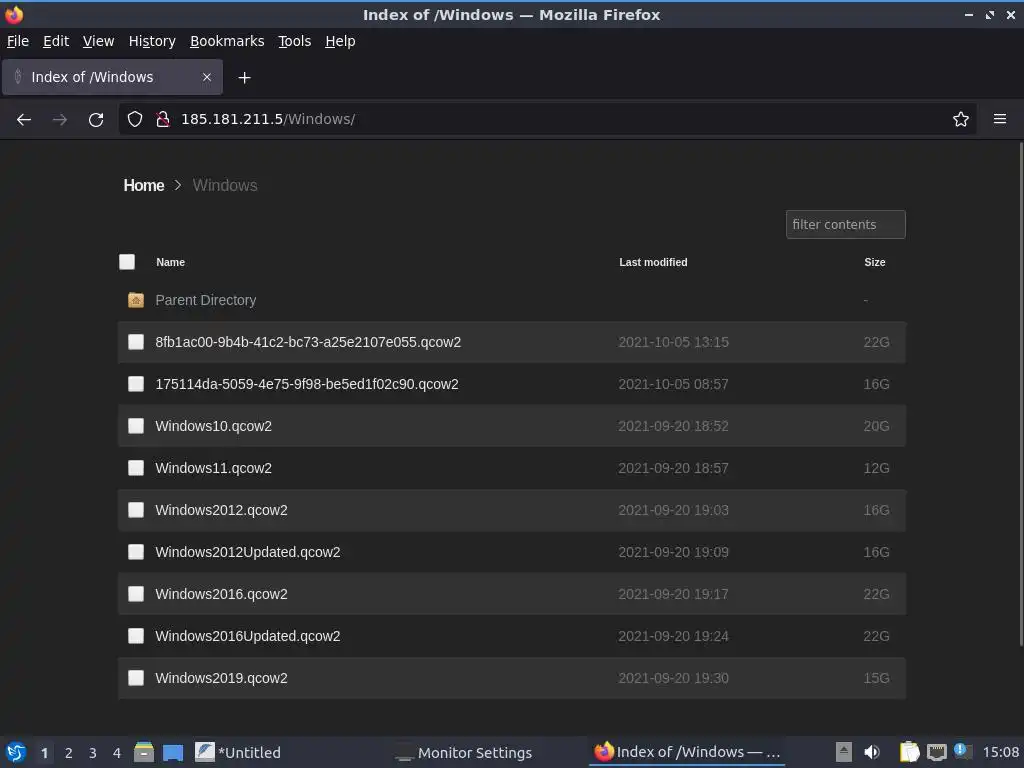
Task: Open the History menu
Action: click(152, 41)
